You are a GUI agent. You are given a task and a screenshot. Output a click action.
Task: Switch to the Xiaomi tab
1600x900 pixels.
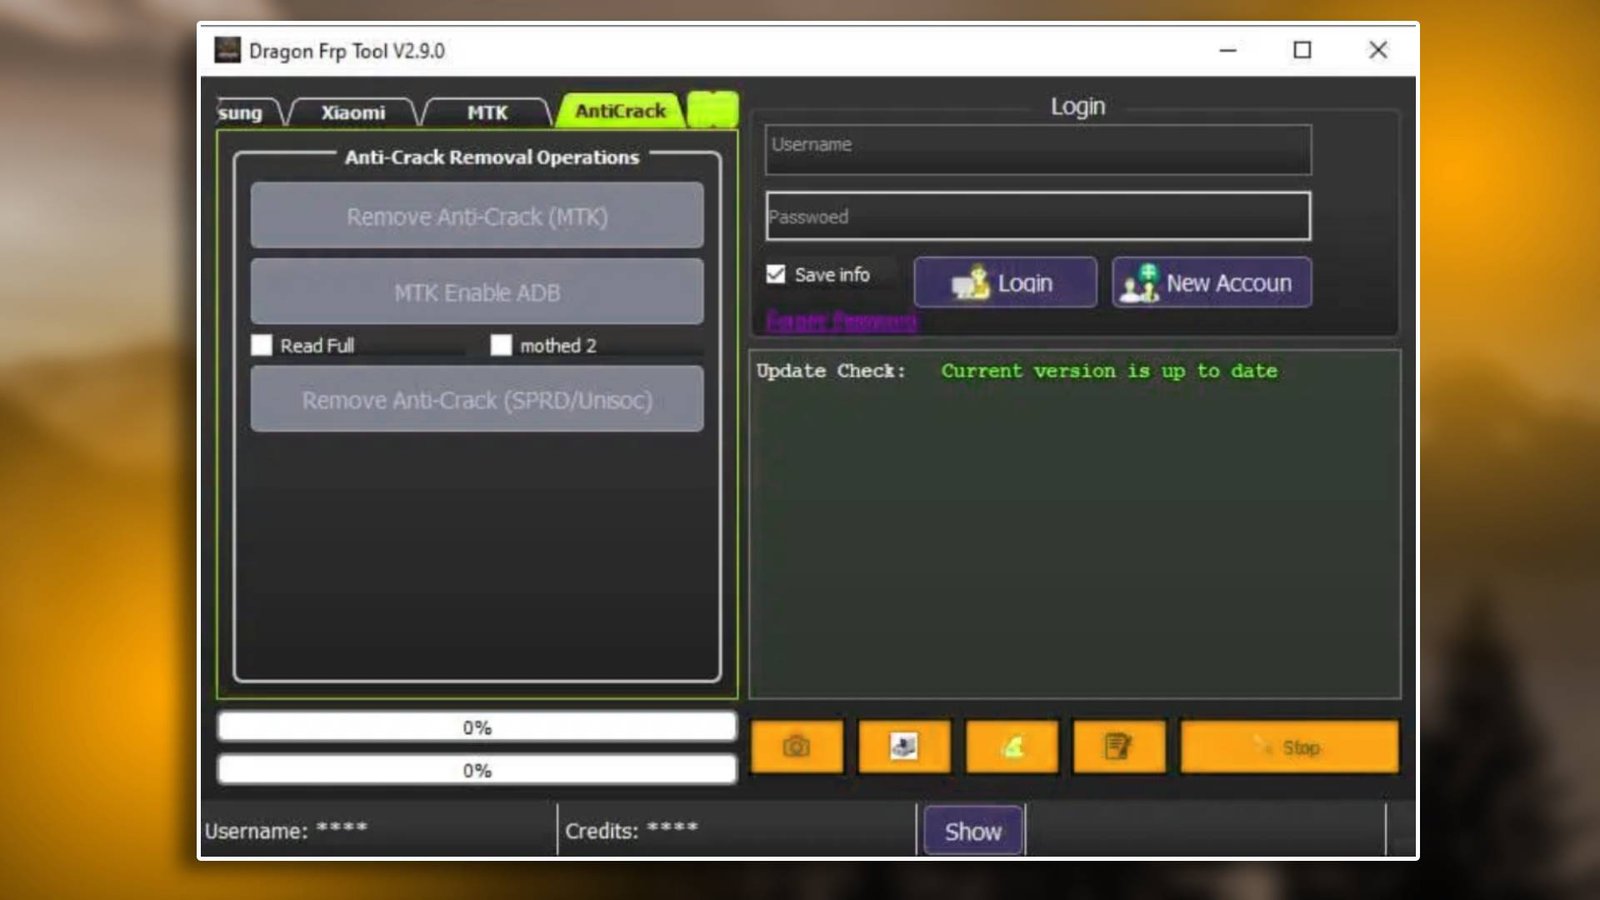click(x=352, y=112)
